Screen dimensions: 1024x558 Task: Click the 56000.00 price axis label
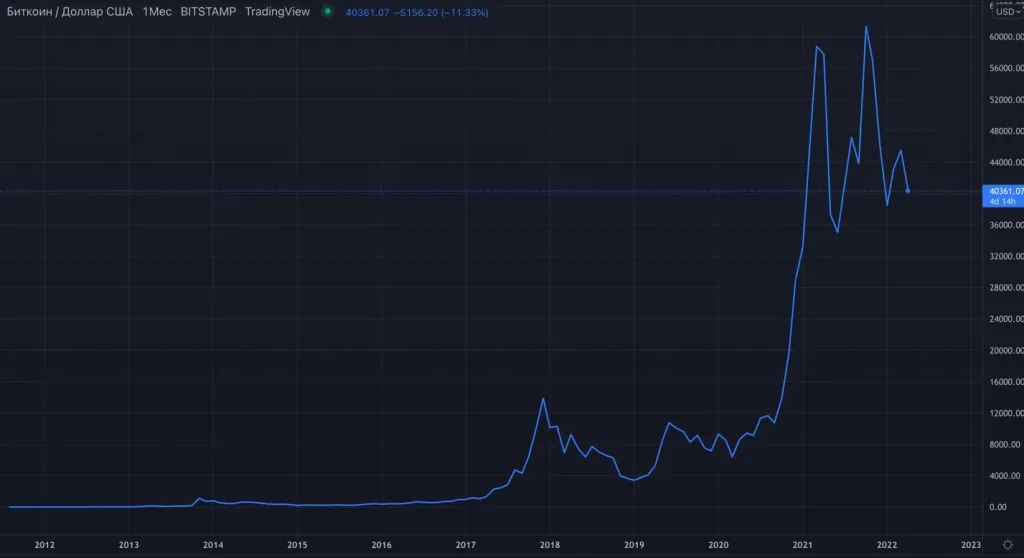pyautogui.click(x=1006, y=68)
